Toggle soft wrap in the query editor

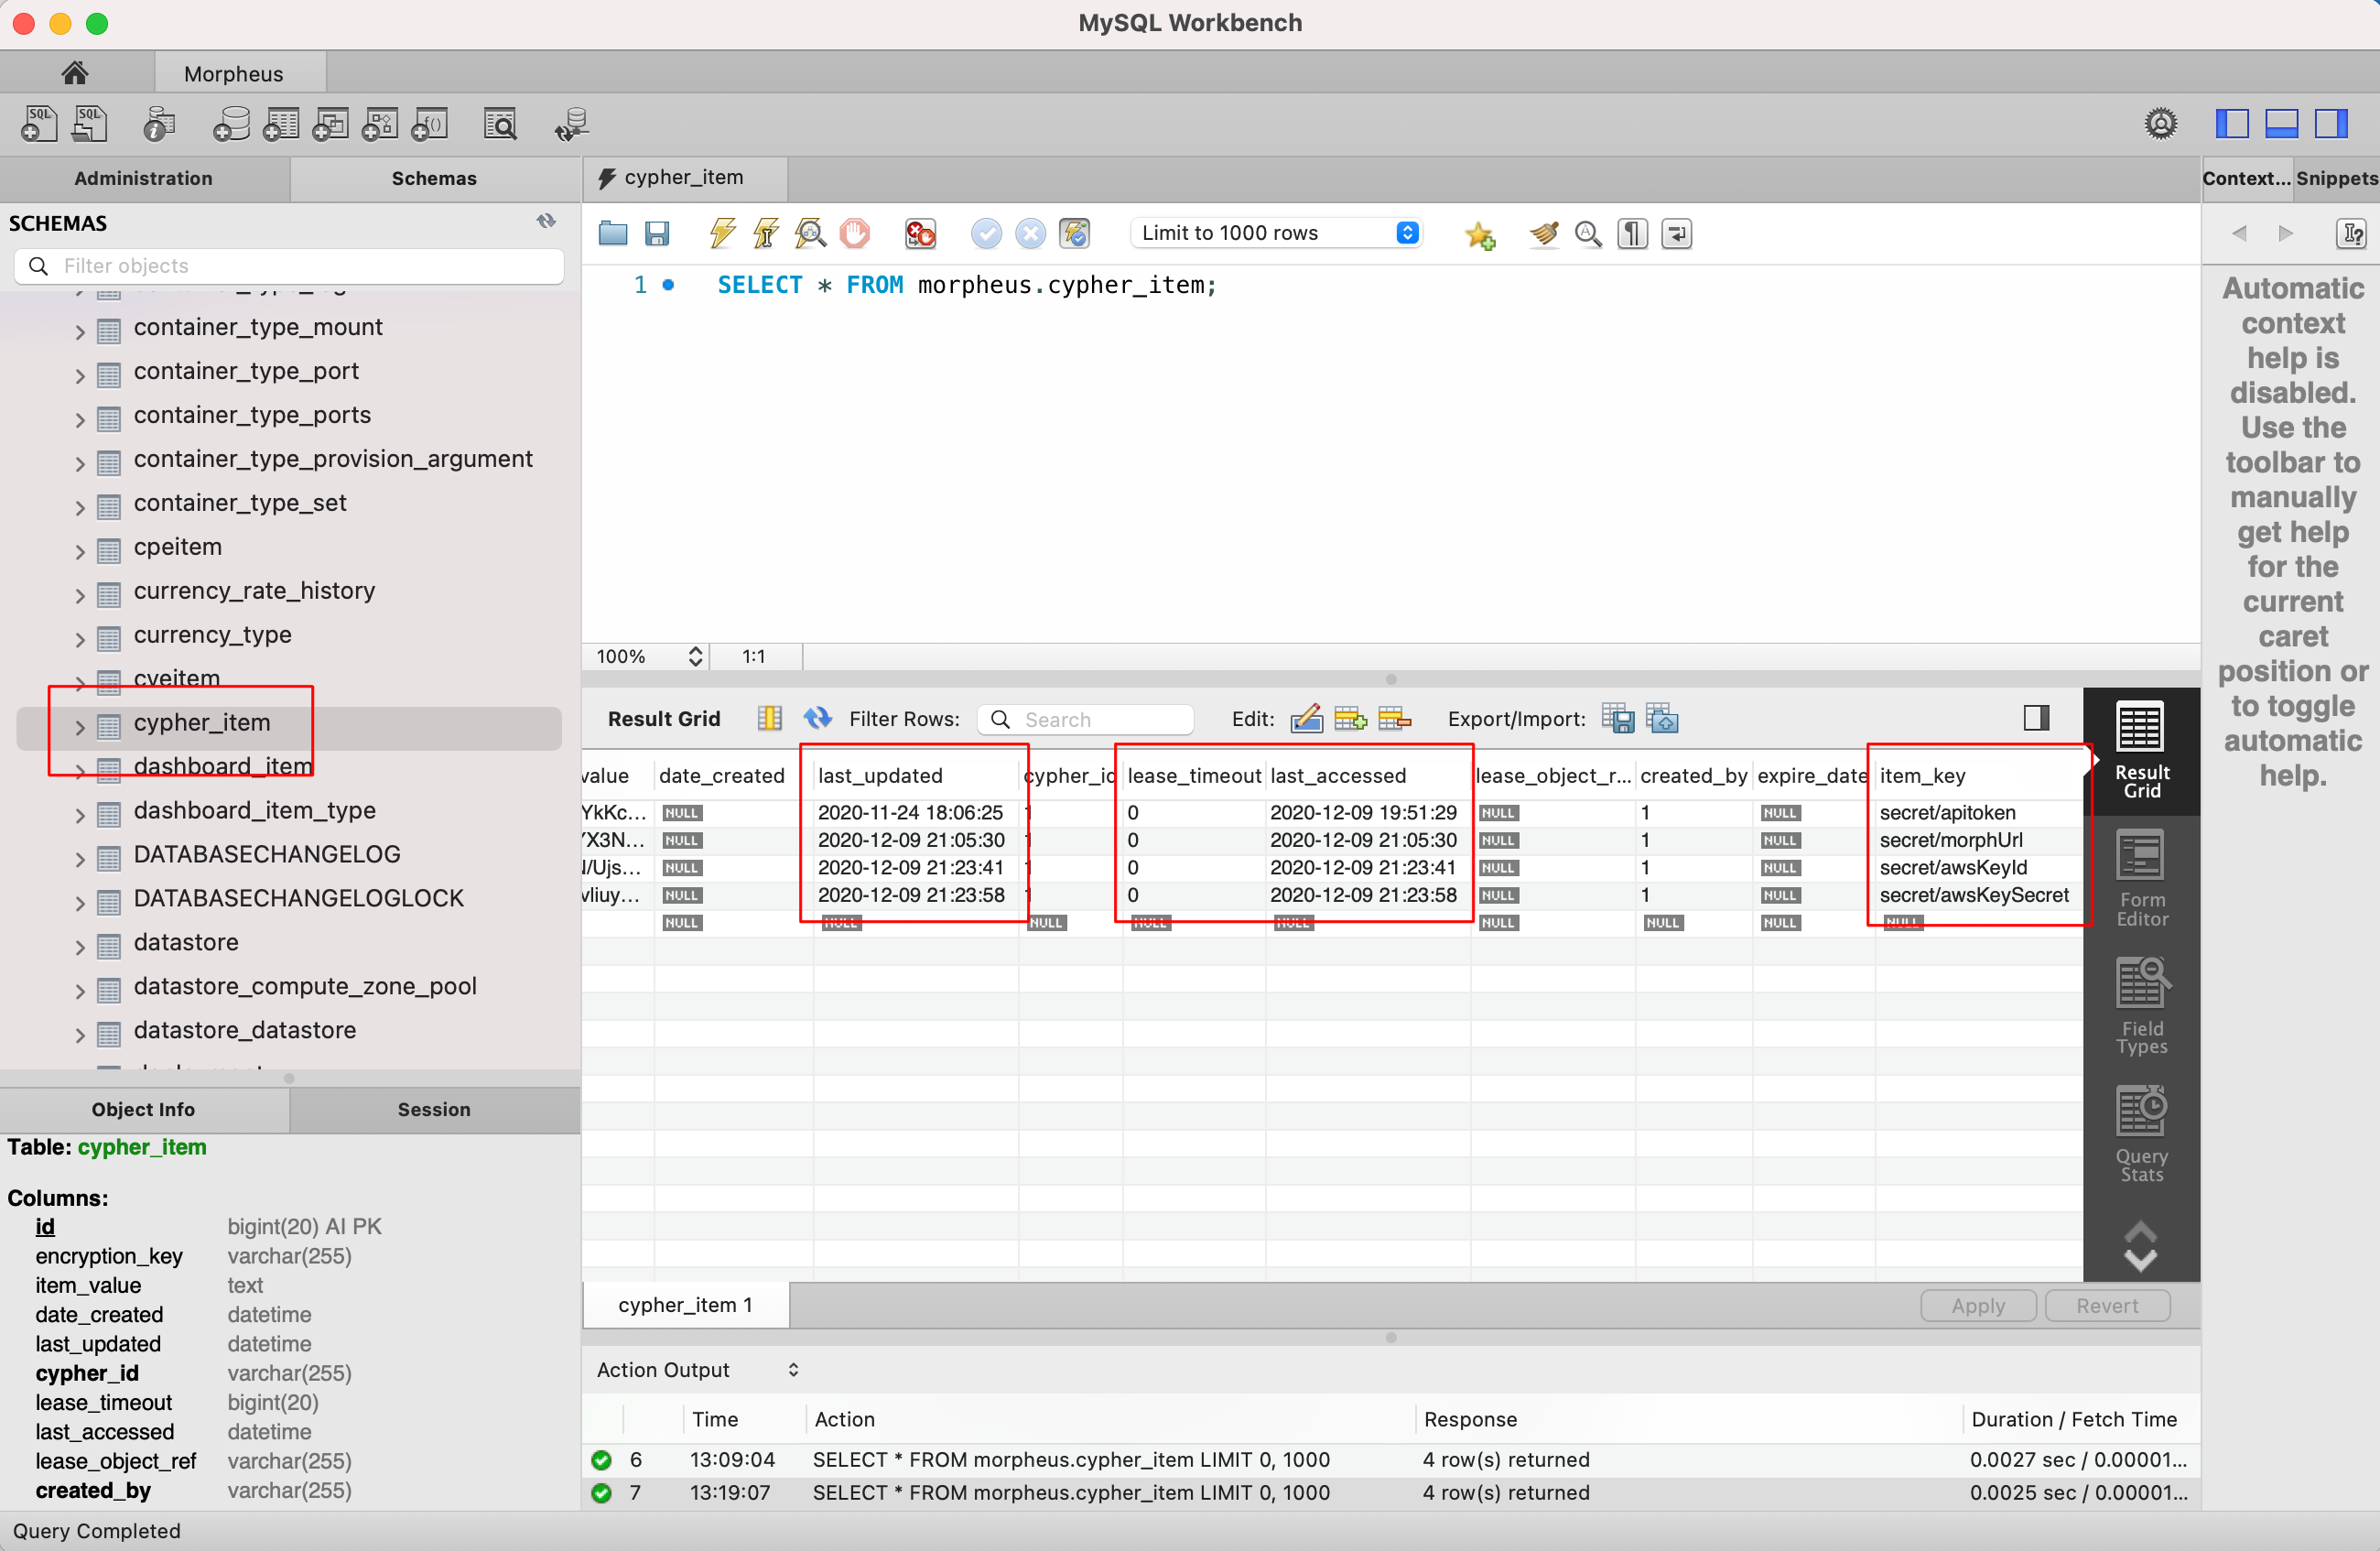[1677, 233]
